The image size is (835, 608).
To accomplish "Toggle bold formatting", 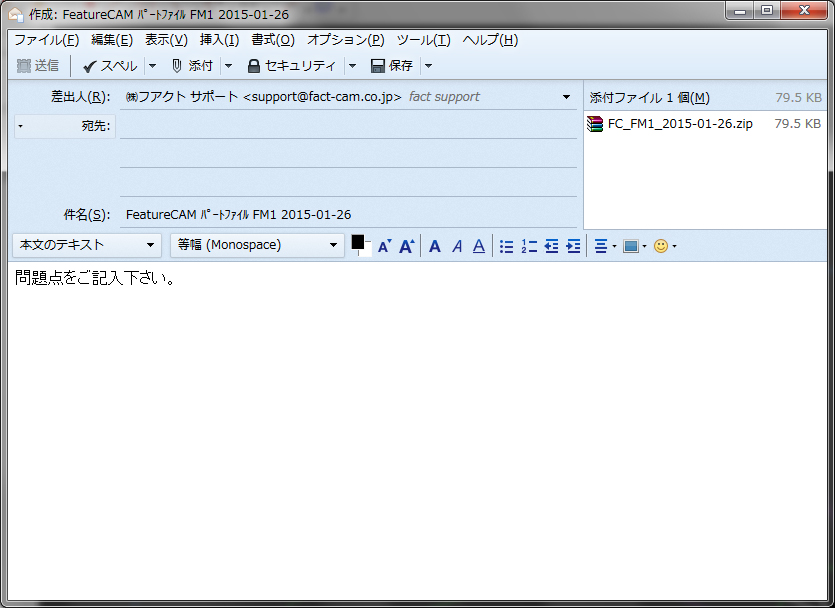I will click(435, 246).
